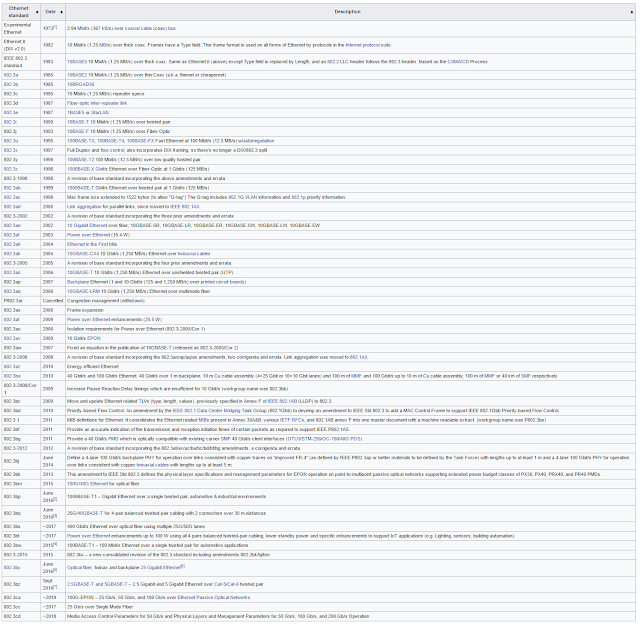Follow the coaxial cable link
Viewport: 640px width, 626px height.
point(138,29)
